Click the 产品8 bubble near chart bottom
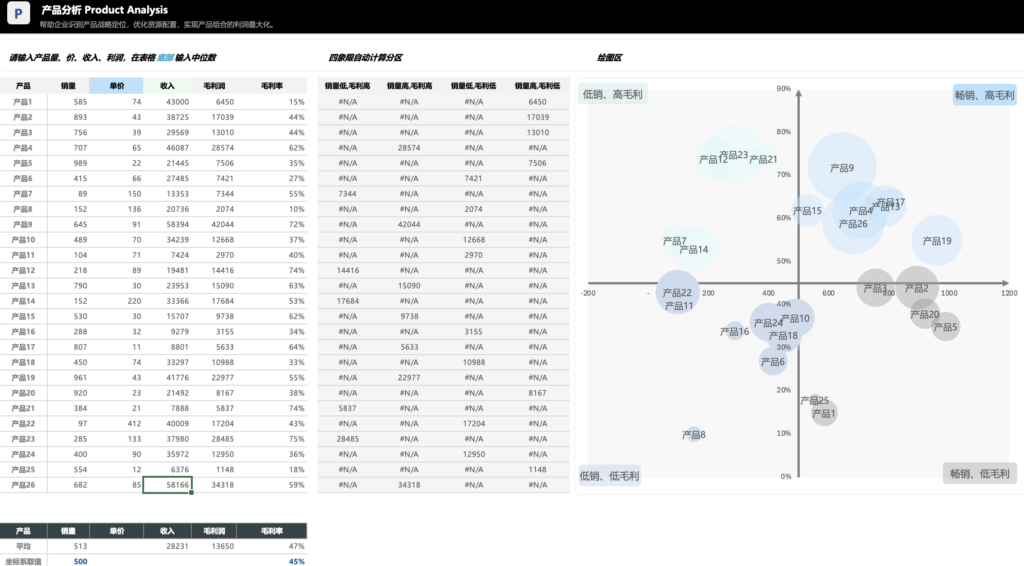Image resolution: width=1024 pixels, height=566 pixels. [694, 435]
